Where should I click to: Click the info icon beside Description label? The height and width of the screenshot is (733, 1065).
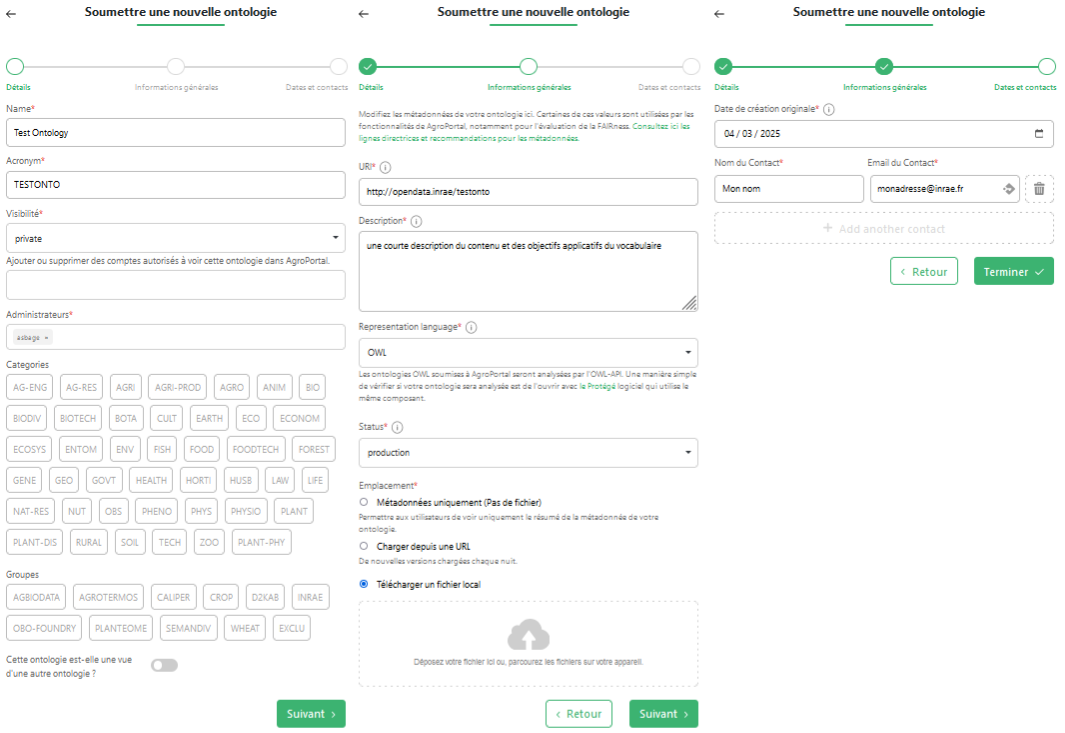[416, 221]
